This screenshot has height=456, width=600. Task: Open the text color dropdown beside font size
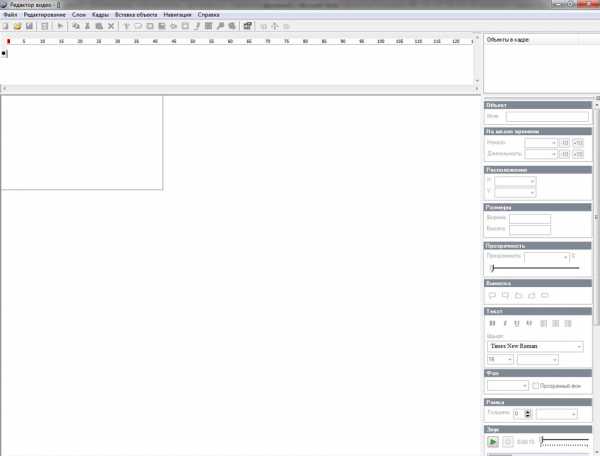click(538, 360)
